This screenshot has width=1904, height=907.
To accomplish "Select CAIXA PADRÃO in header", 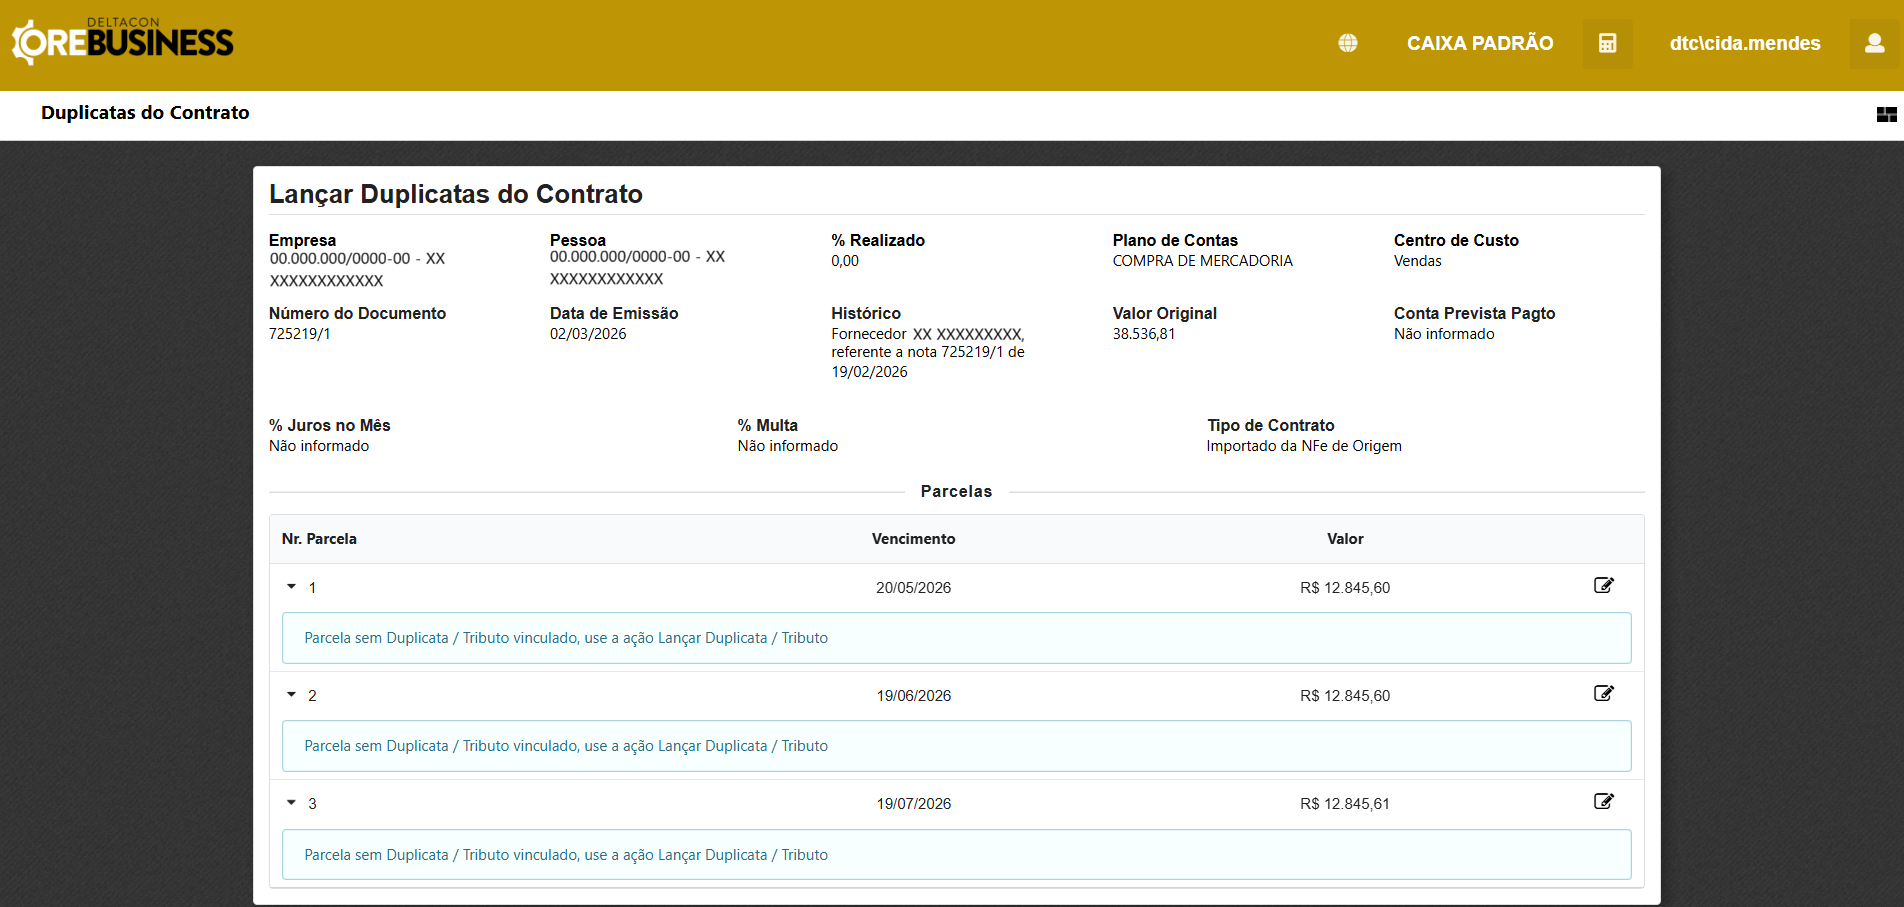I will 1479,43.
